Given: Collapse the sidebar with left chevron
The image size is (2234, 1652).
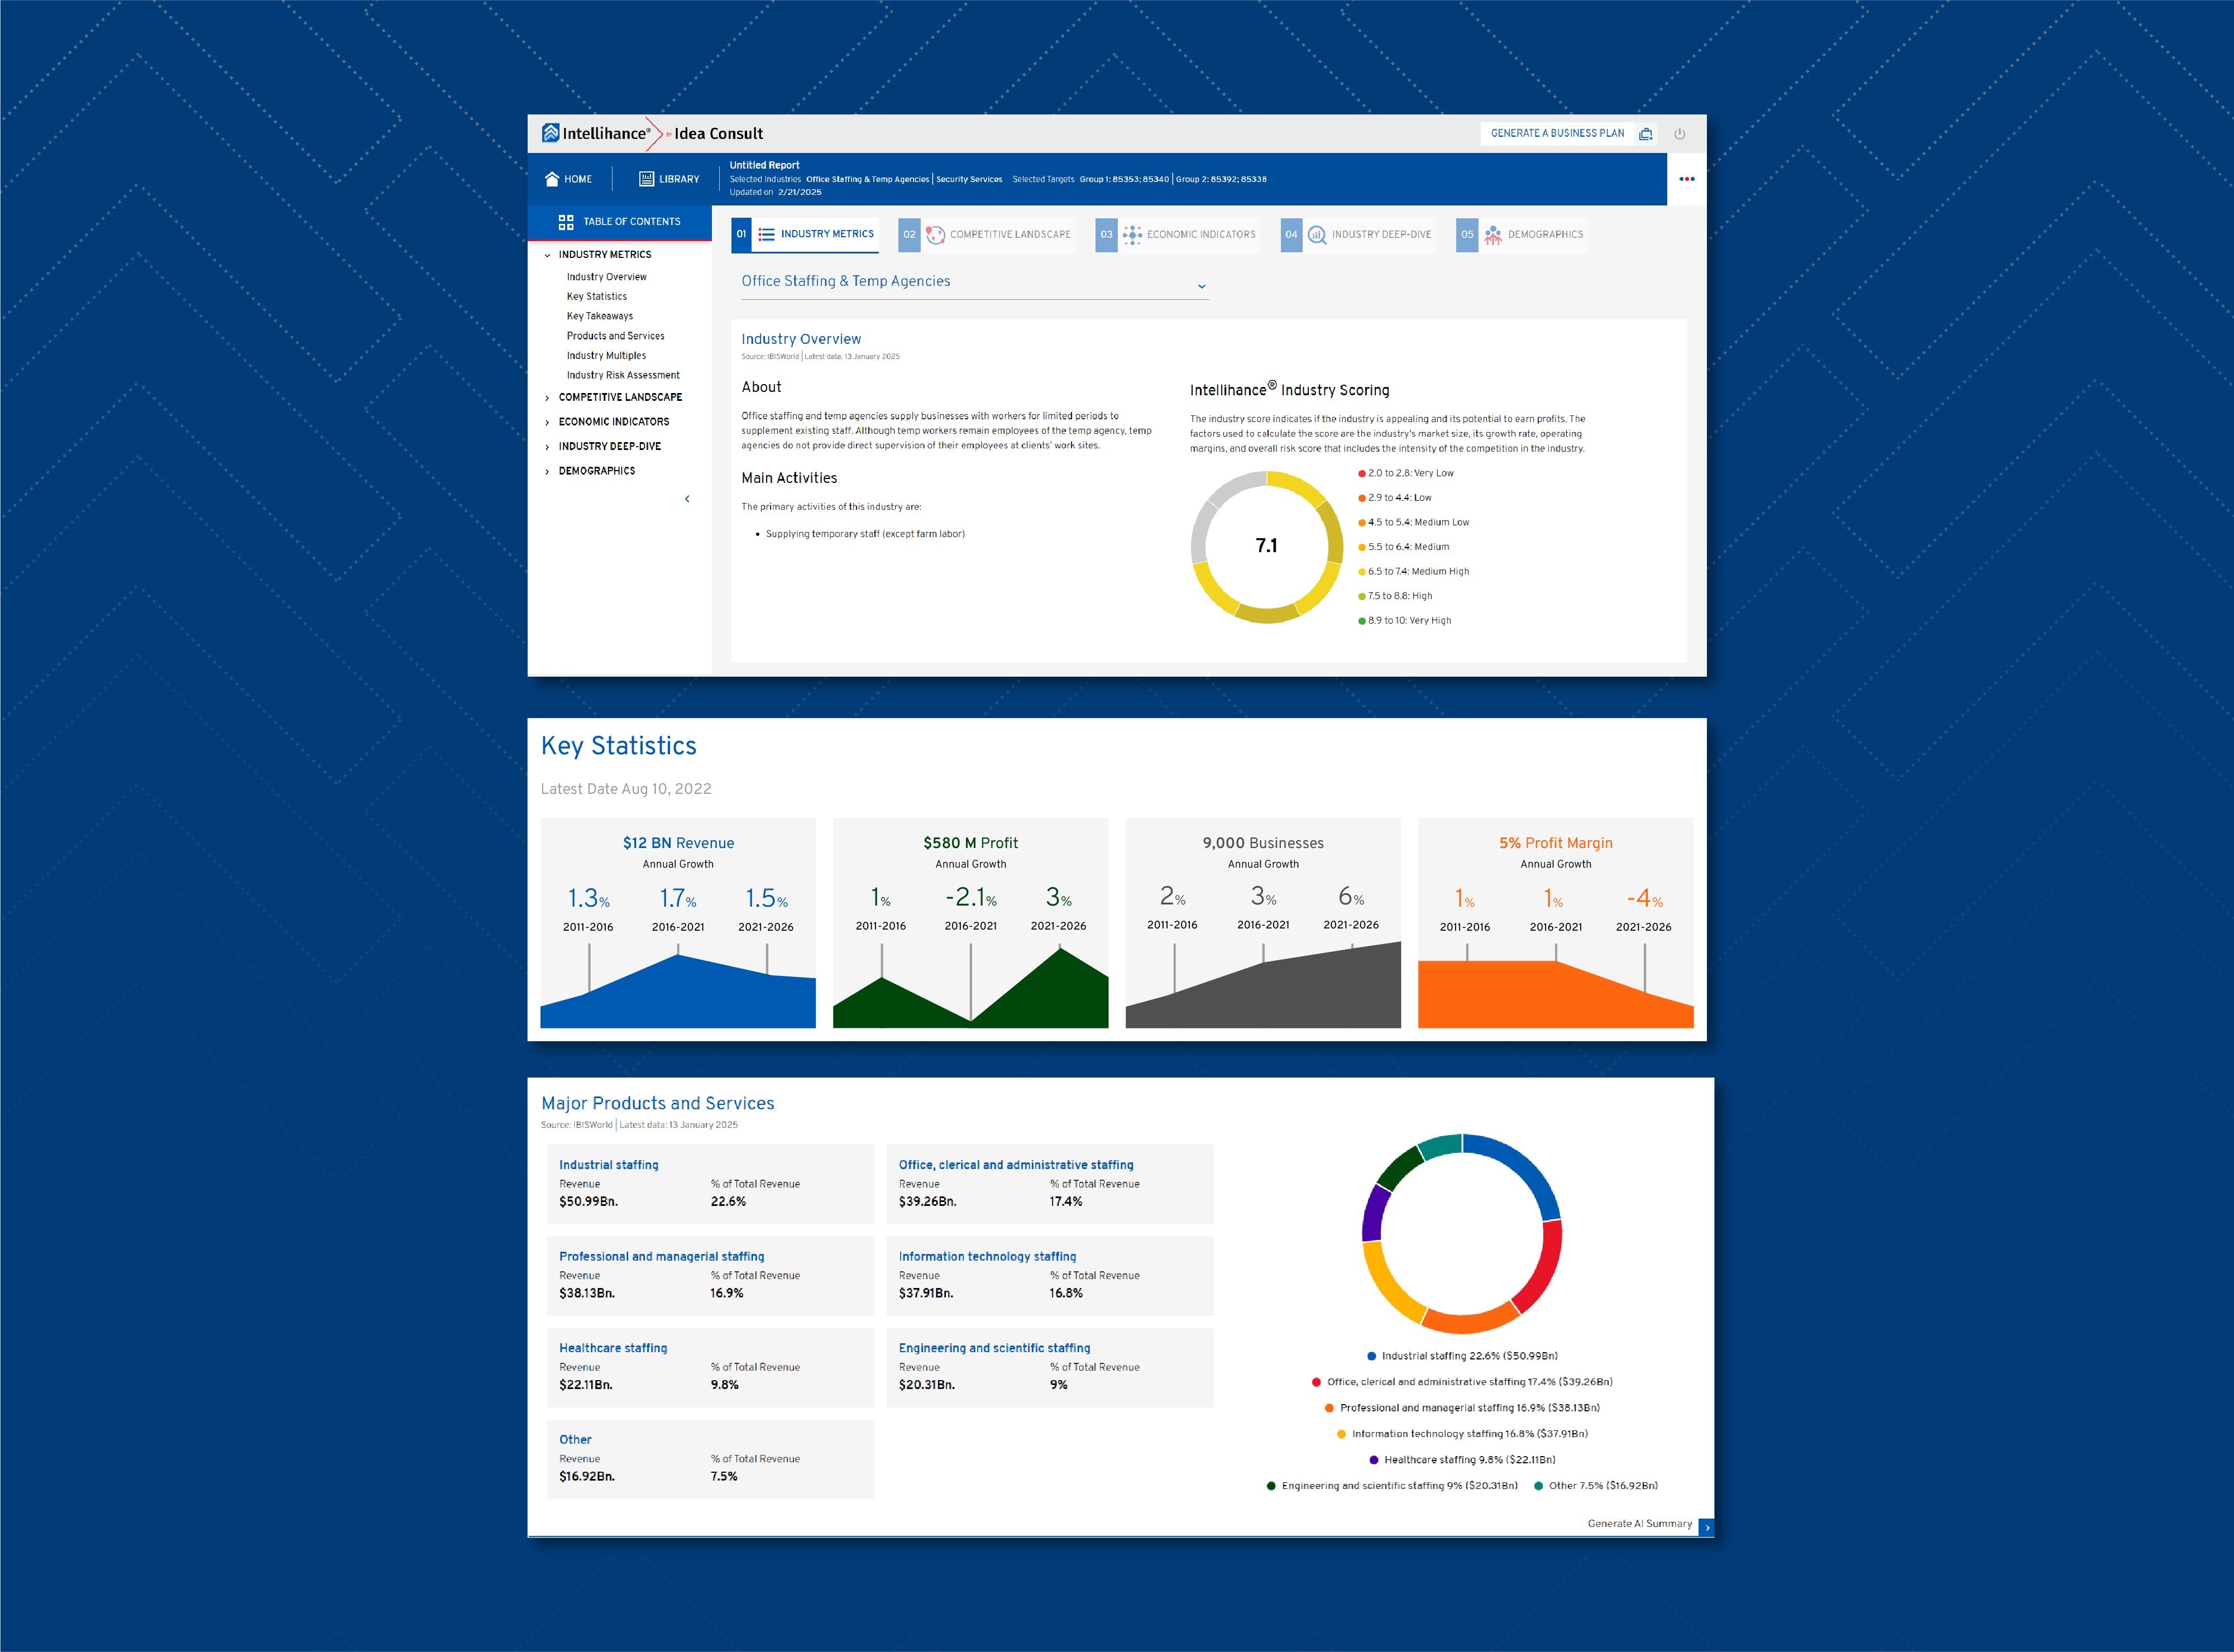Looking at the screenshot, I should tap(687, 499).
